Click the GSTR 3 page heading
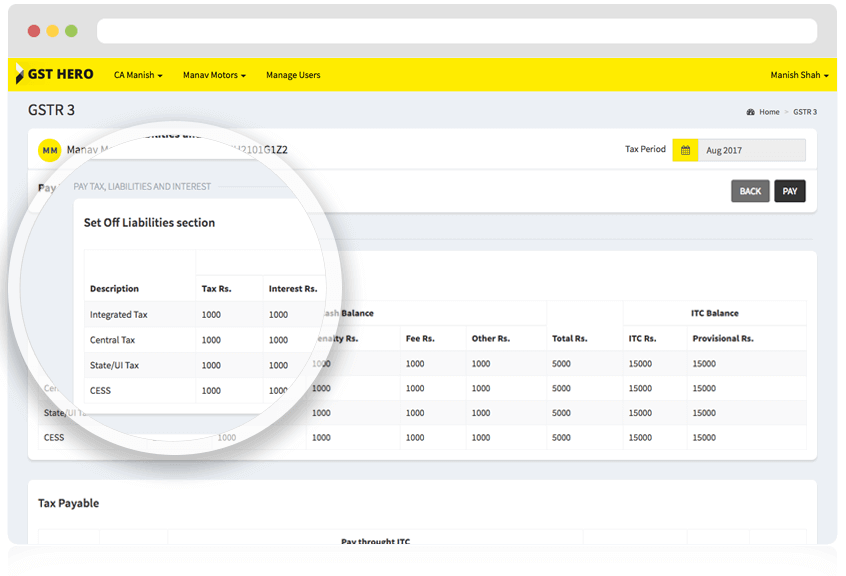The image size is (846, 576). [x=51, y=110]
